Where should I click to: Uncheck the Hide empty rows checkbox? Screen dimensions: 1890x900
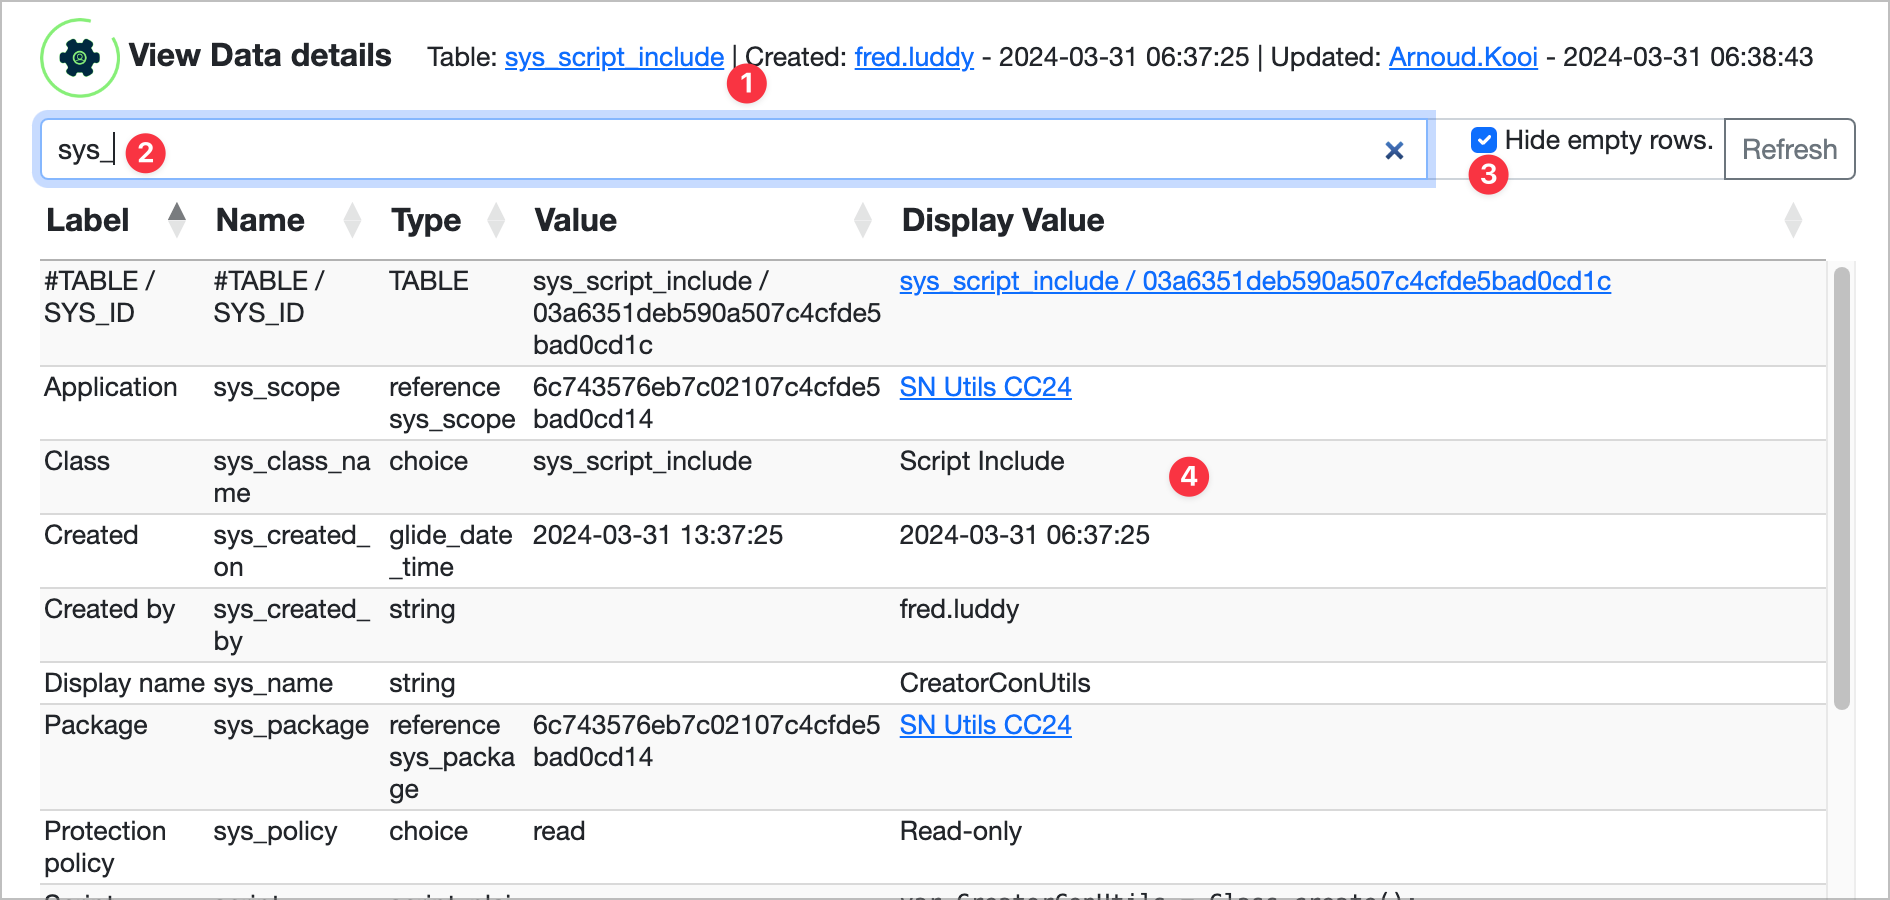click(1484, 140)
